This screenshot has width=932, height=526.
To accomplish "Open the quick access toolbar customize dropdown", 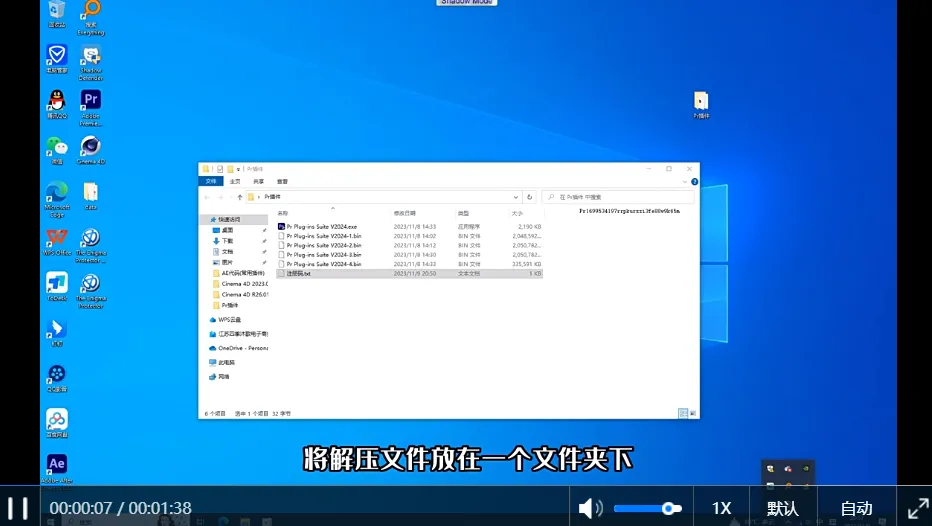I will (x=238, y=169).
